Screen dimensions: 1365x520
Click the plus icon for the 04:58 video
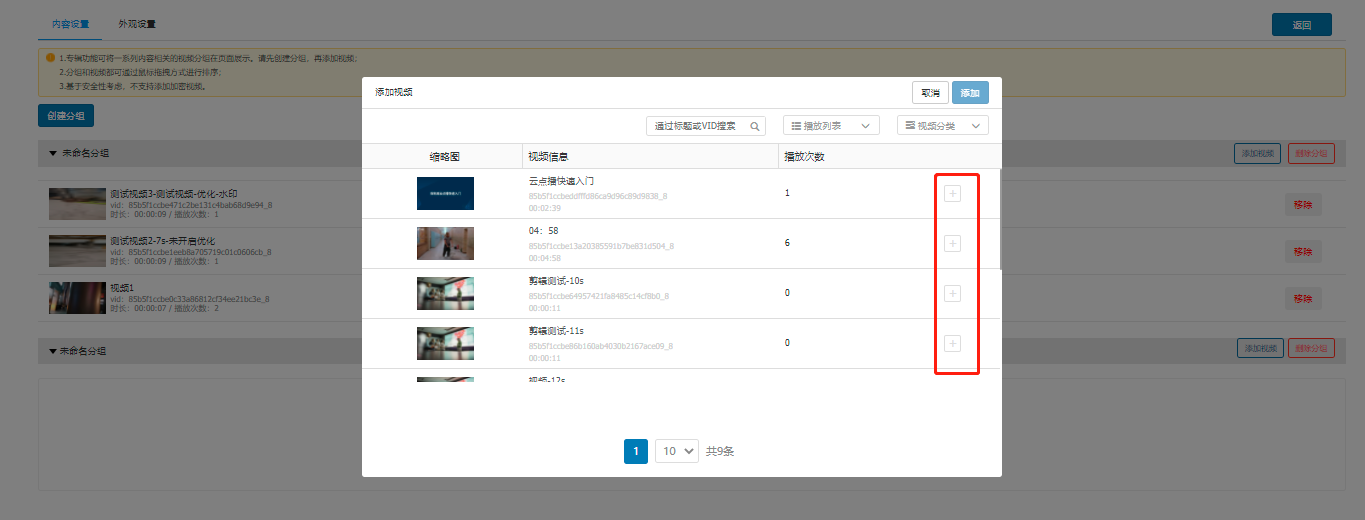pos(952,244)
